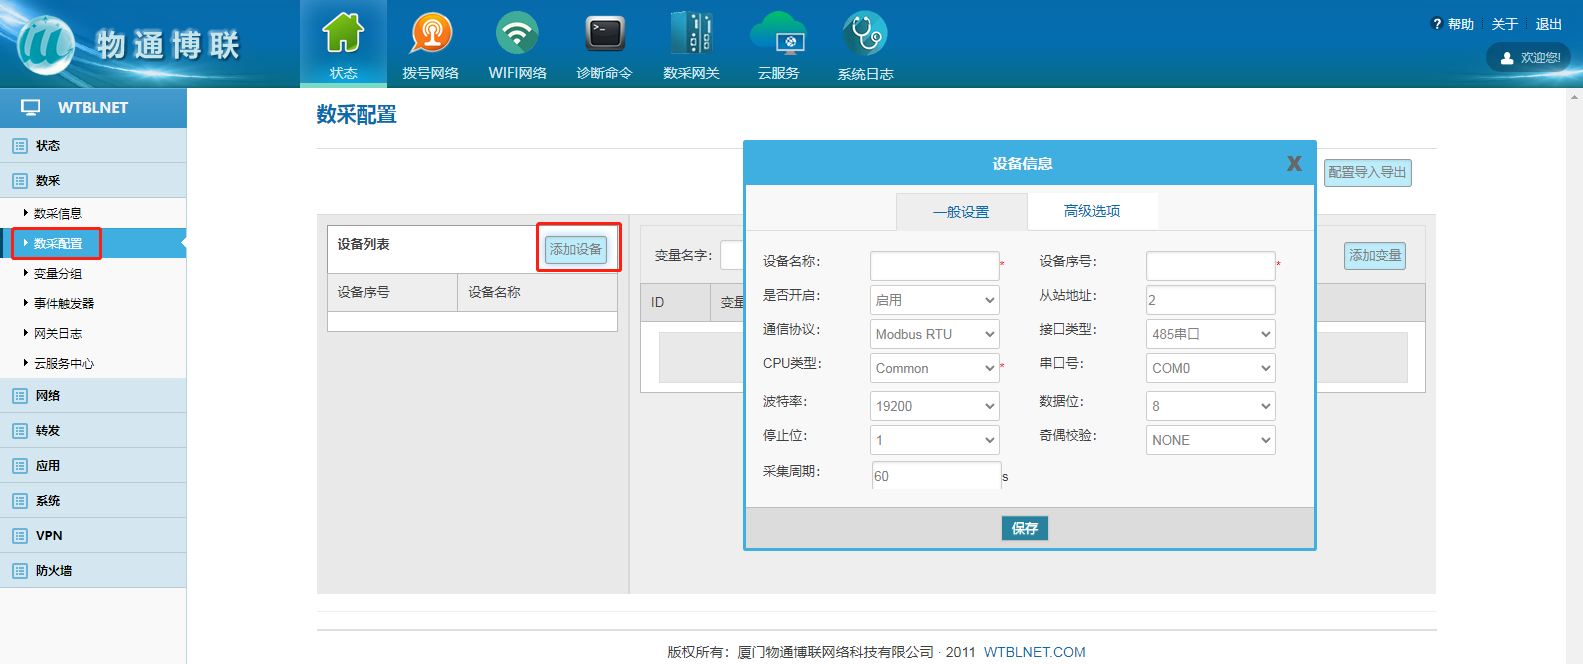Open the 拨号网络 dial-up network icon

pyautogui.click(x=431, y=34)
